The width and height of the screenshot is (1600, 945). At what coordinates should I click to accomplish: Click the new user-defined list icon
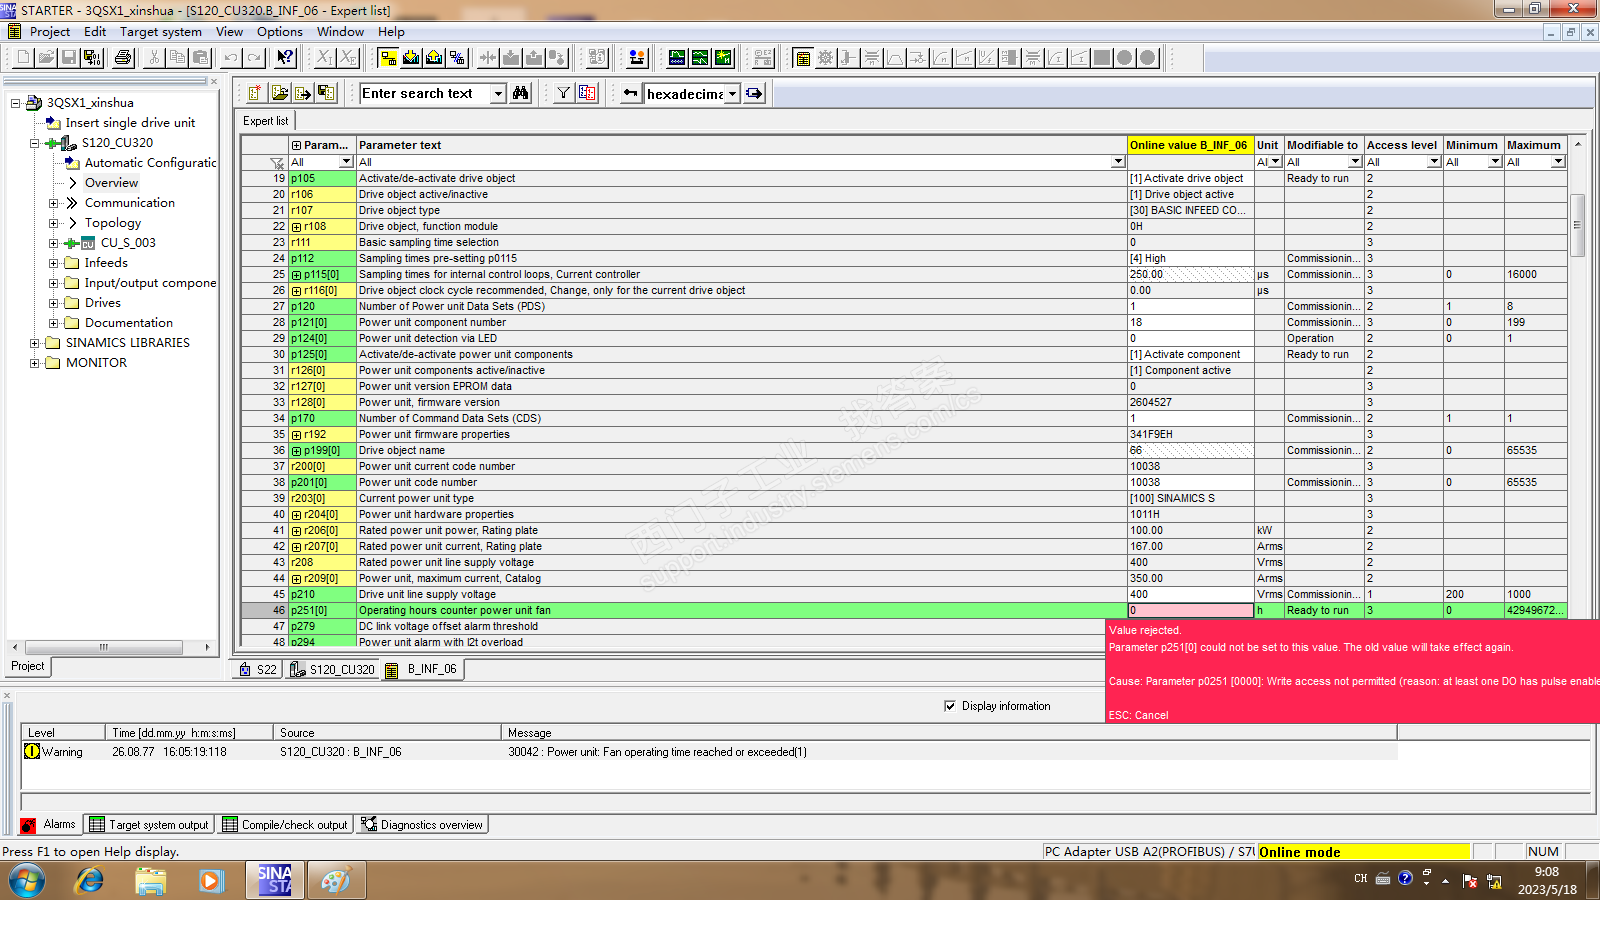[255, 93]
